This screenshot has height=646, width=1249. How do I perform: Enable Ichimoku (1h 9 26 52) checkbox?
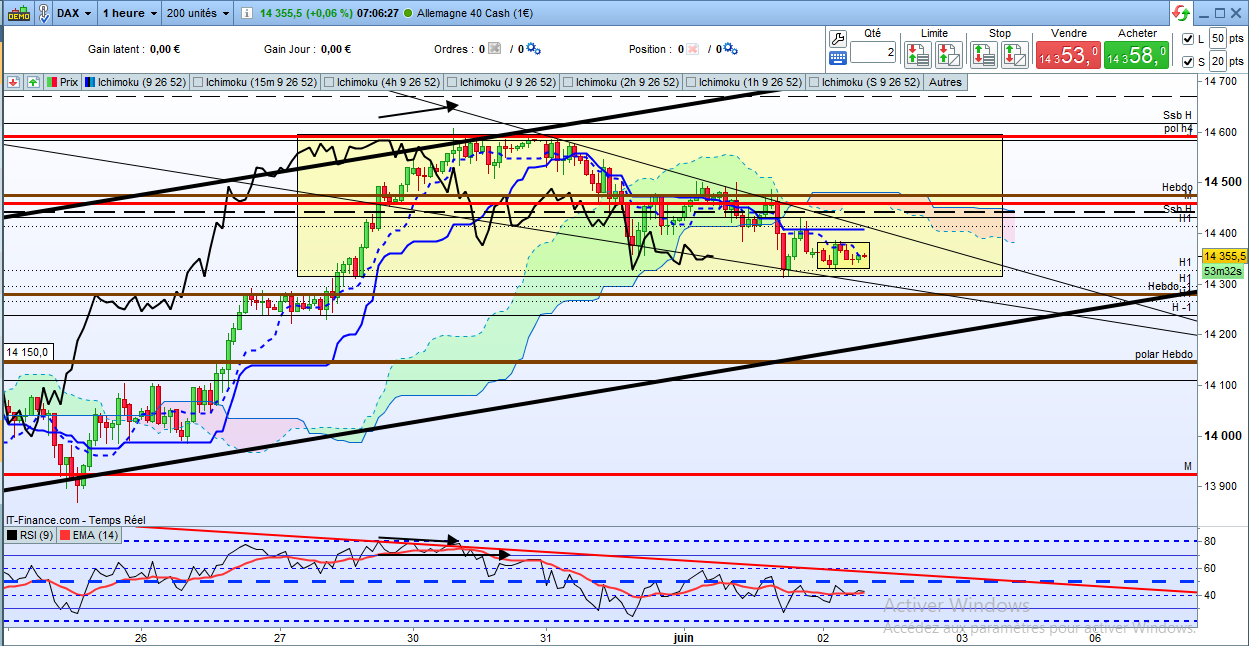[691, 82]
